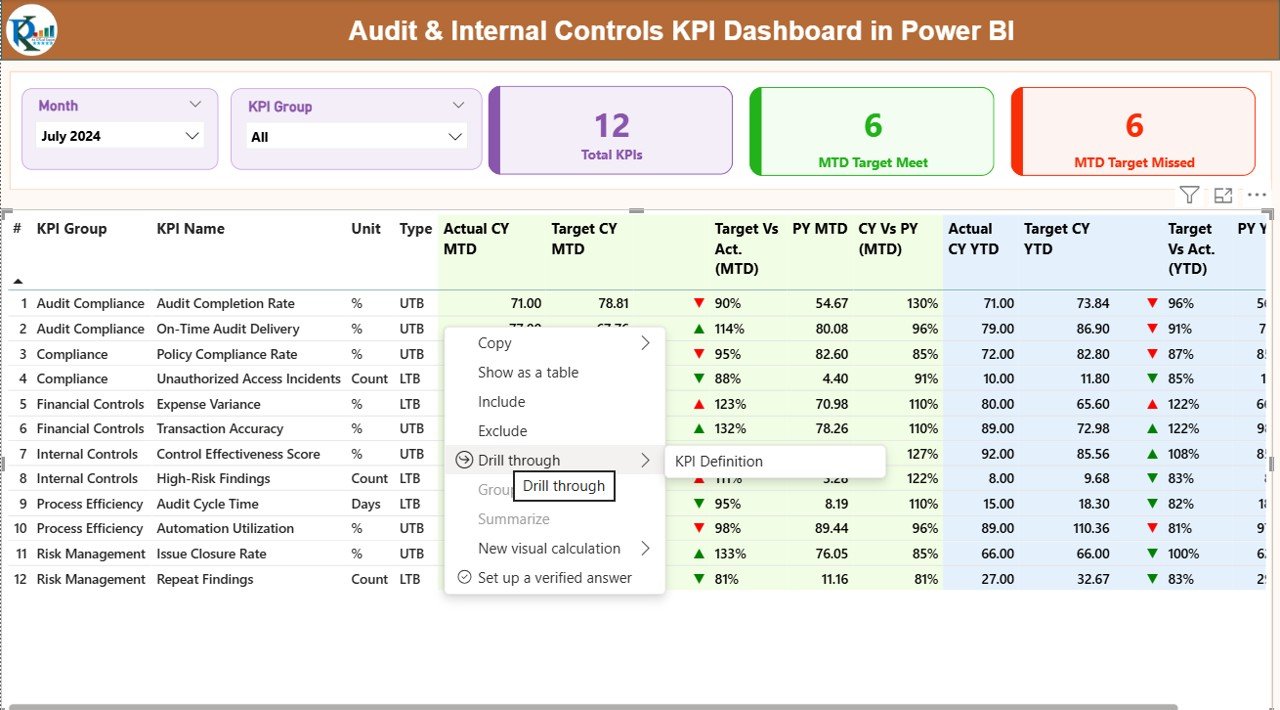Click Exclude in the context menu
The height and width of the screenshot is (710, 1280).
click(x=502, y=430)
